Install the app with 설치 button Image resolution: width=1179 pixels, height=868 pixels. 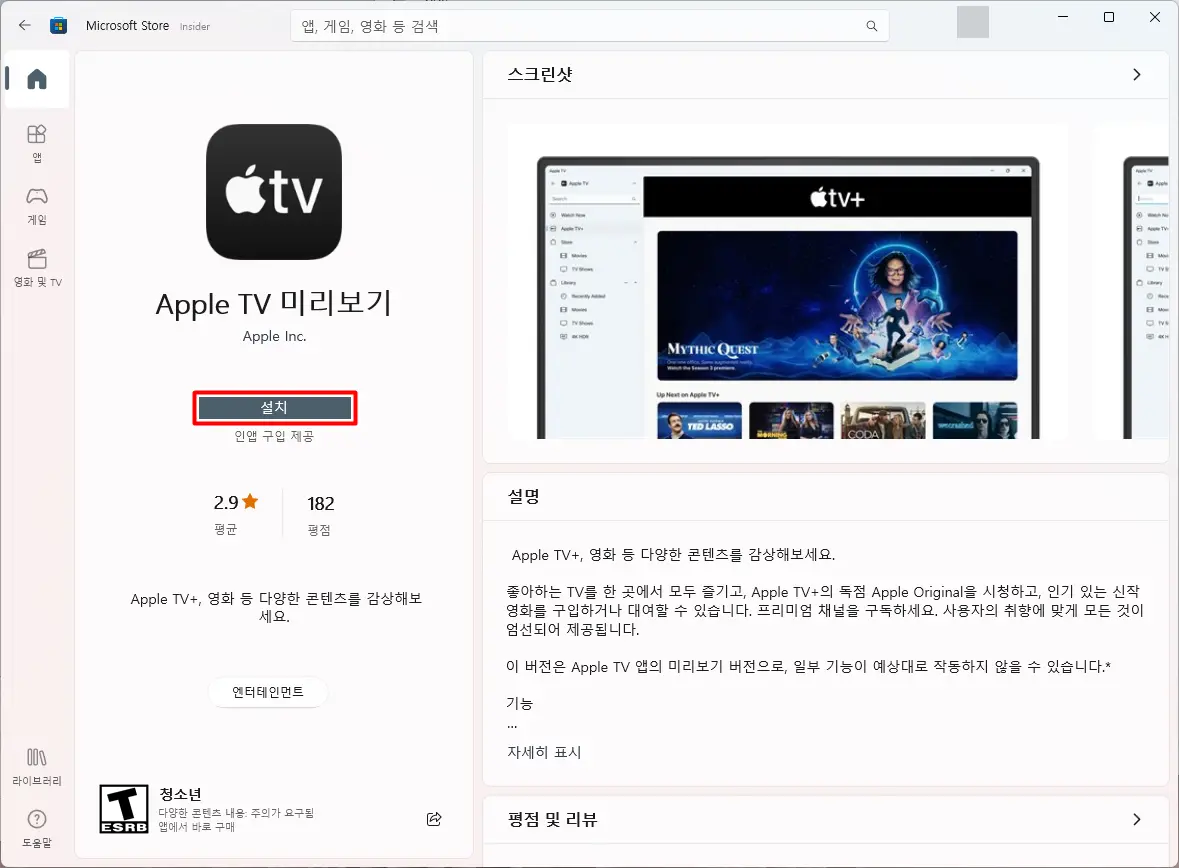click(x=274, y=408)
